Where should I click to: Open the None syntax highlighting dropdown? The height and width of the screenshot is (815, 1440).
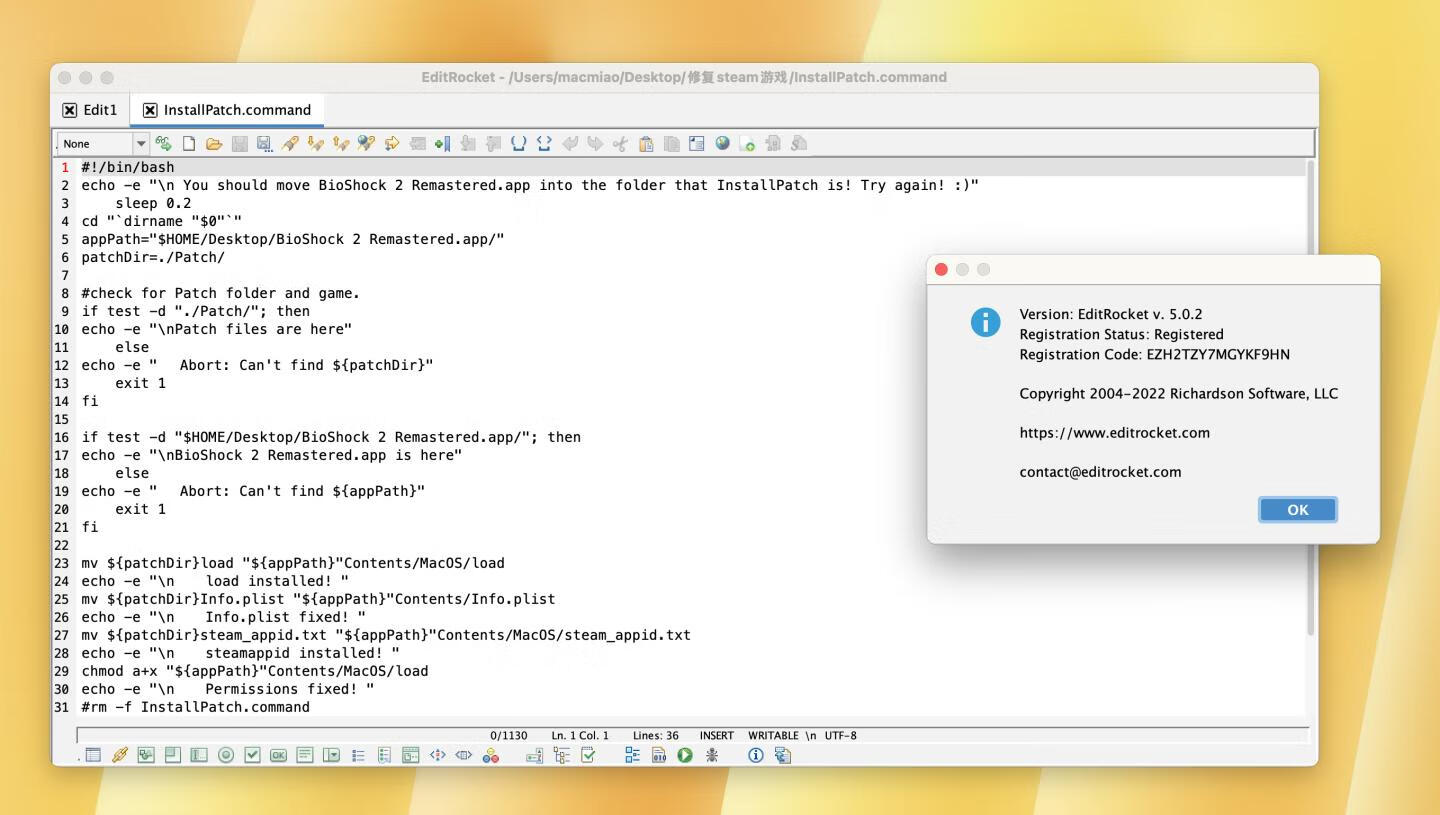pos(100,143)
